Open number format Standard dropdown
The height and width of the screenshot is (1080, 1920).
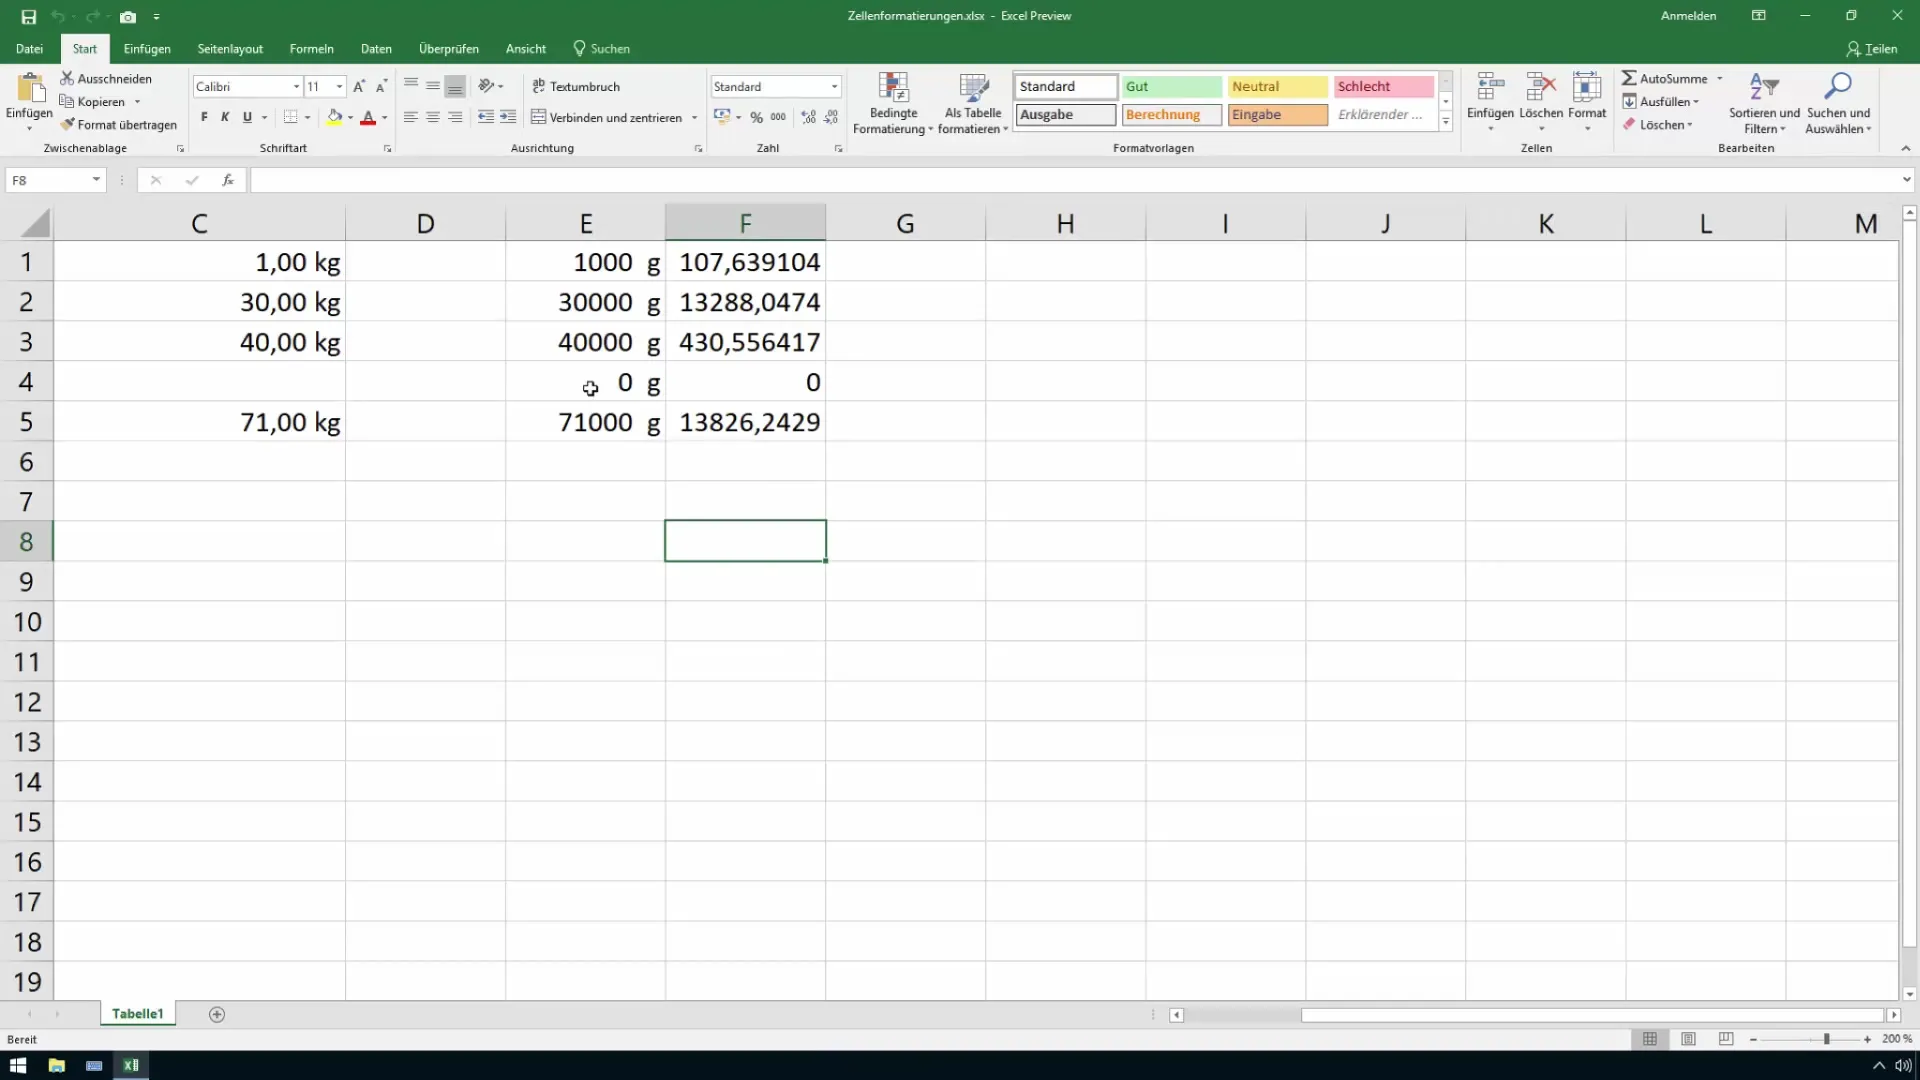click(834, 87)
